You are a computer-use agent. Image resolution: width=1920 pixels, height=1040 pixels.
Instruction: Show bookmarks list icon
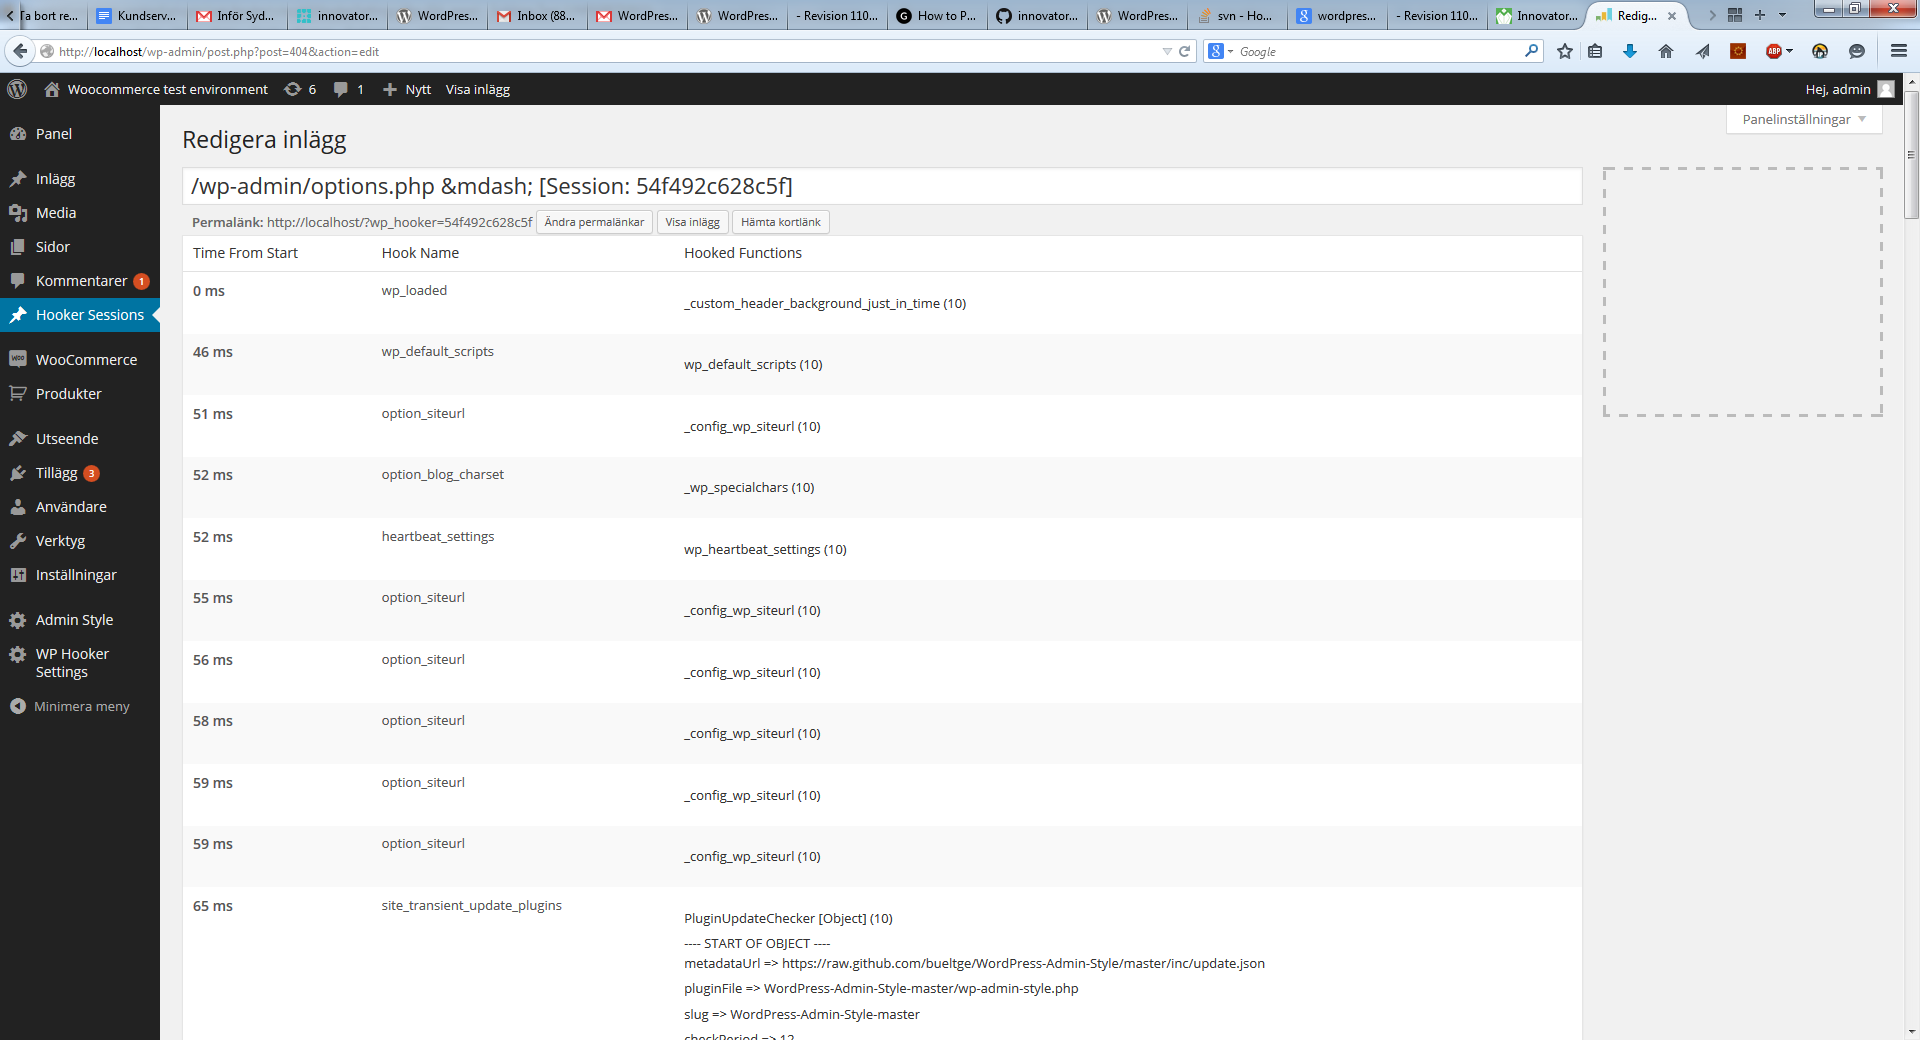pyautogui.click(x=1596, y=51)
